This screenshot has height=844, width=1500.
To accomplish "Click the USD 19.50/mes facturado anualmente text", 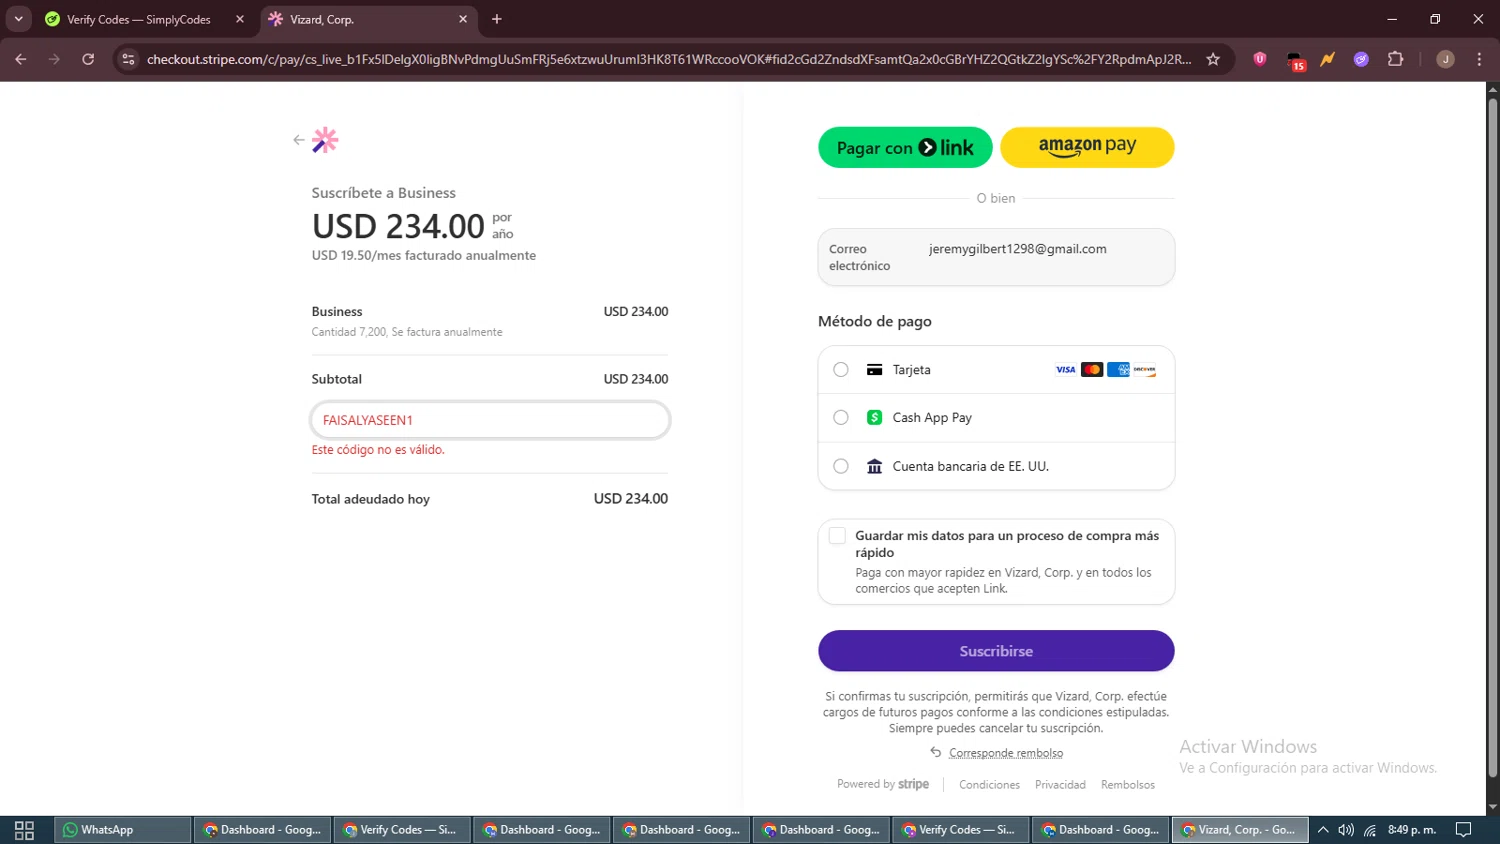I will click(x=424, y=256).
